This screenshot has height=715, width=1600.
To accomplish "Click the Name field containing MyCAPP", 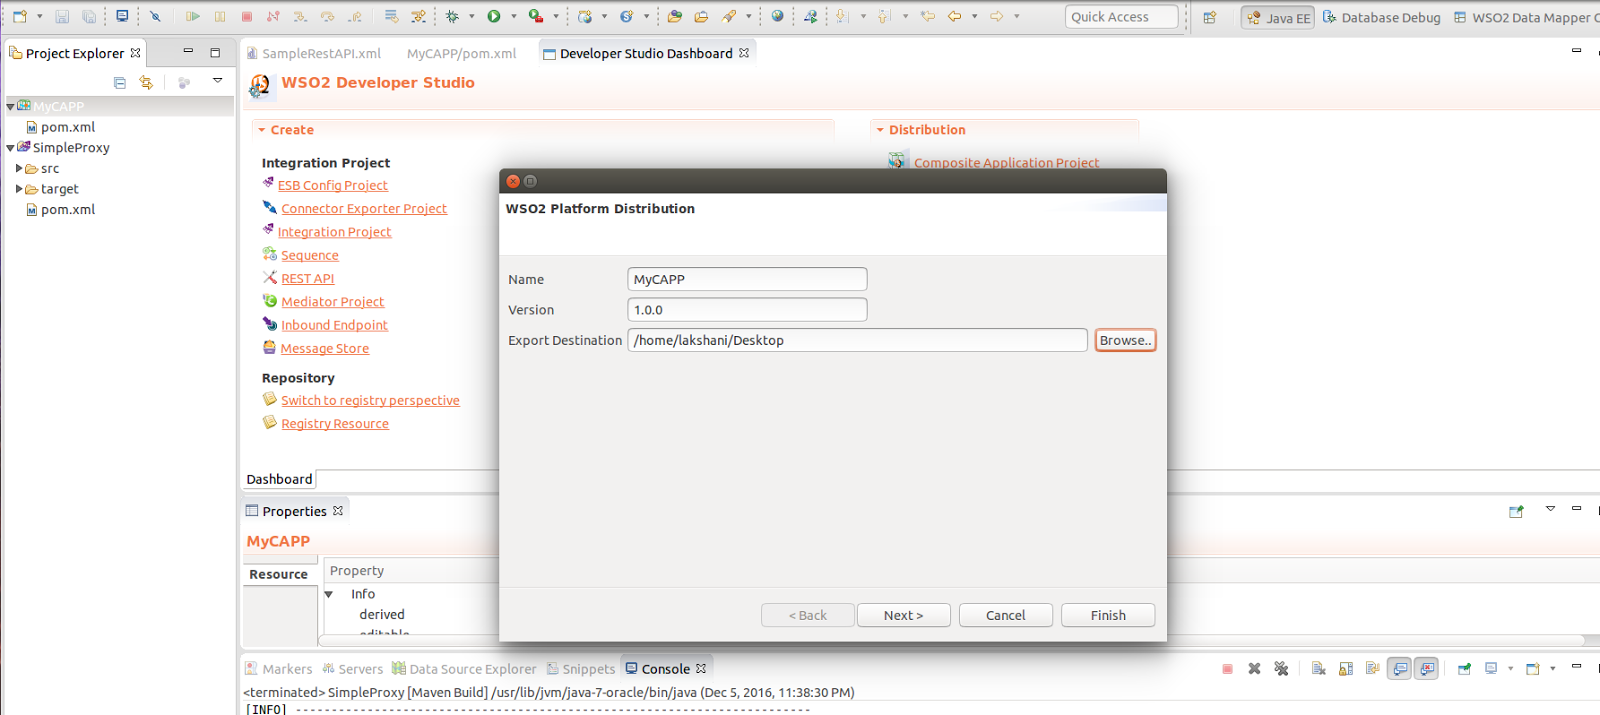I will coord(747,279).
